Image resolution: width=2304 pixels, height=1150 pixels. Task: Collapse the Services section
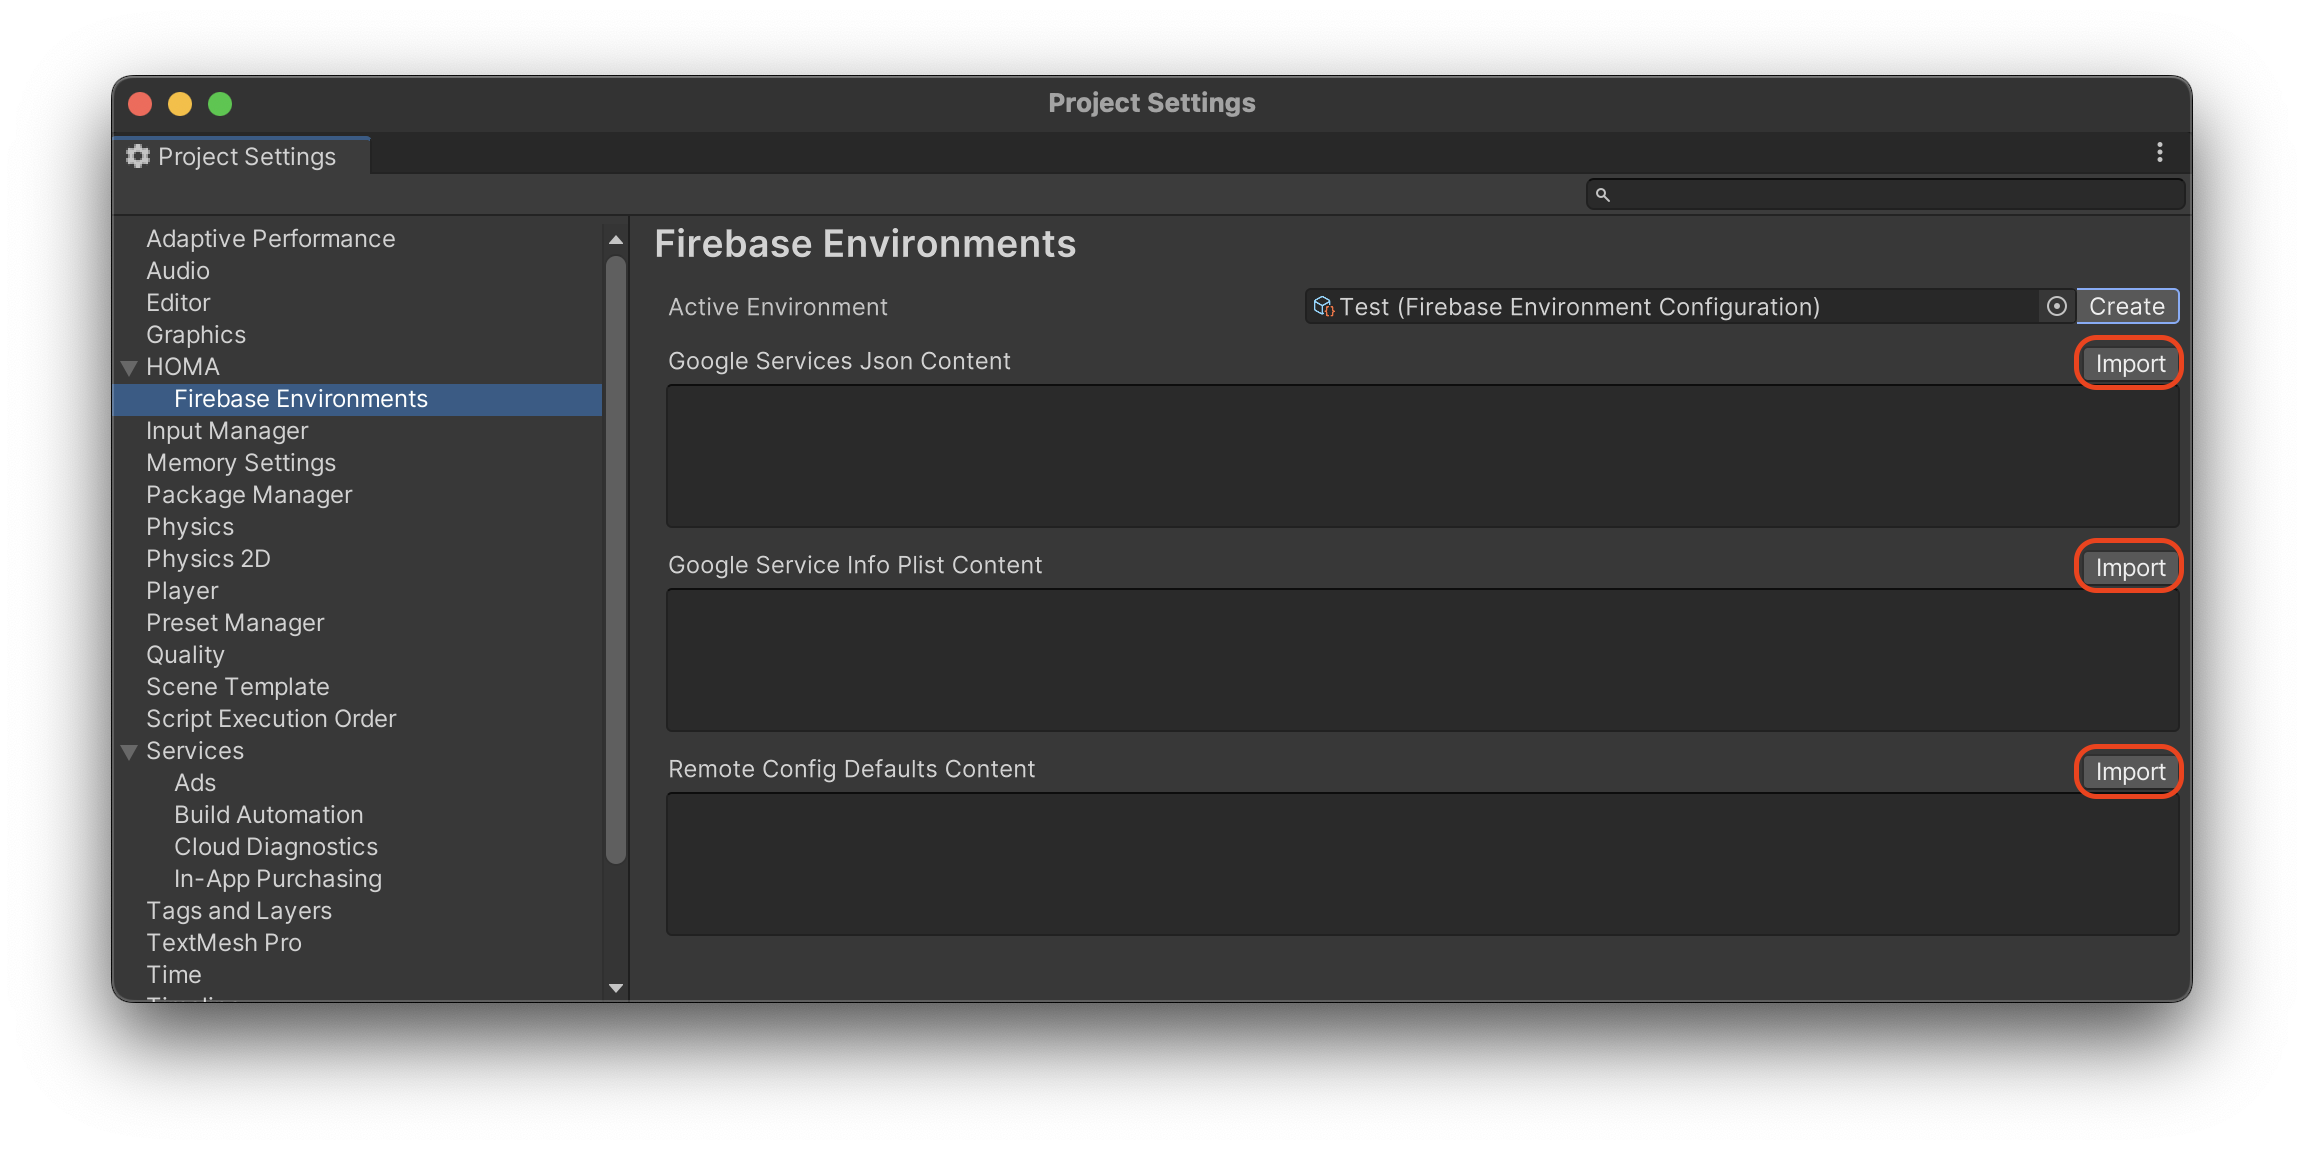pyautogui.click(x=129, y=751)
